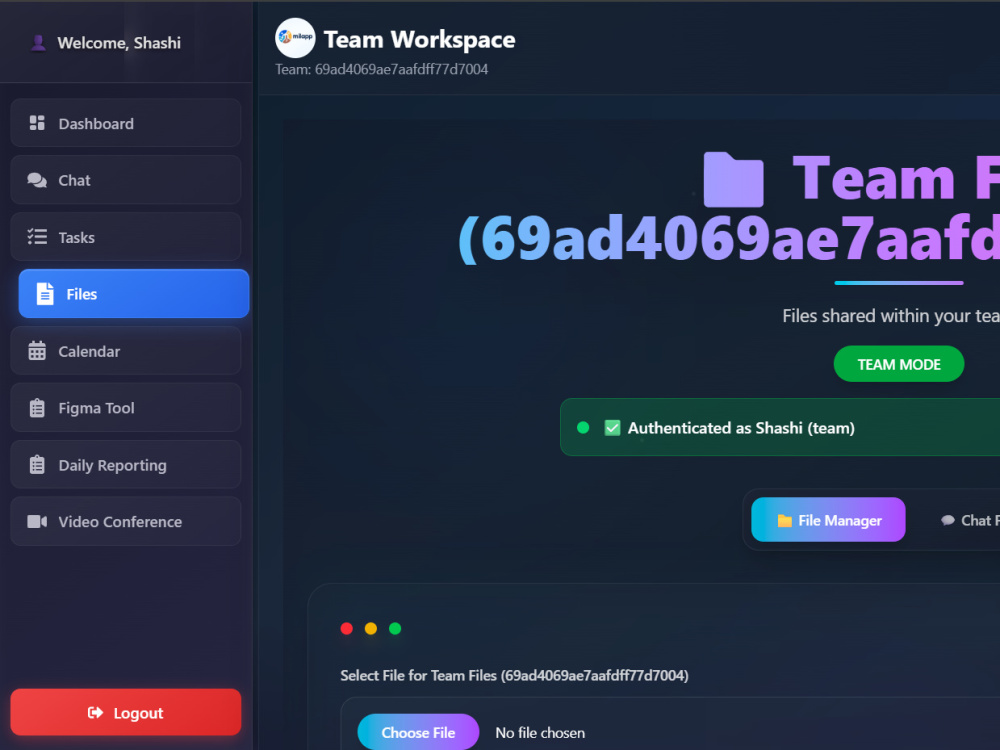Viewport: 1000px width, 750px height.
Task: Go to the Tasks page
Action: pyautogui.click(x=126, y=237)
